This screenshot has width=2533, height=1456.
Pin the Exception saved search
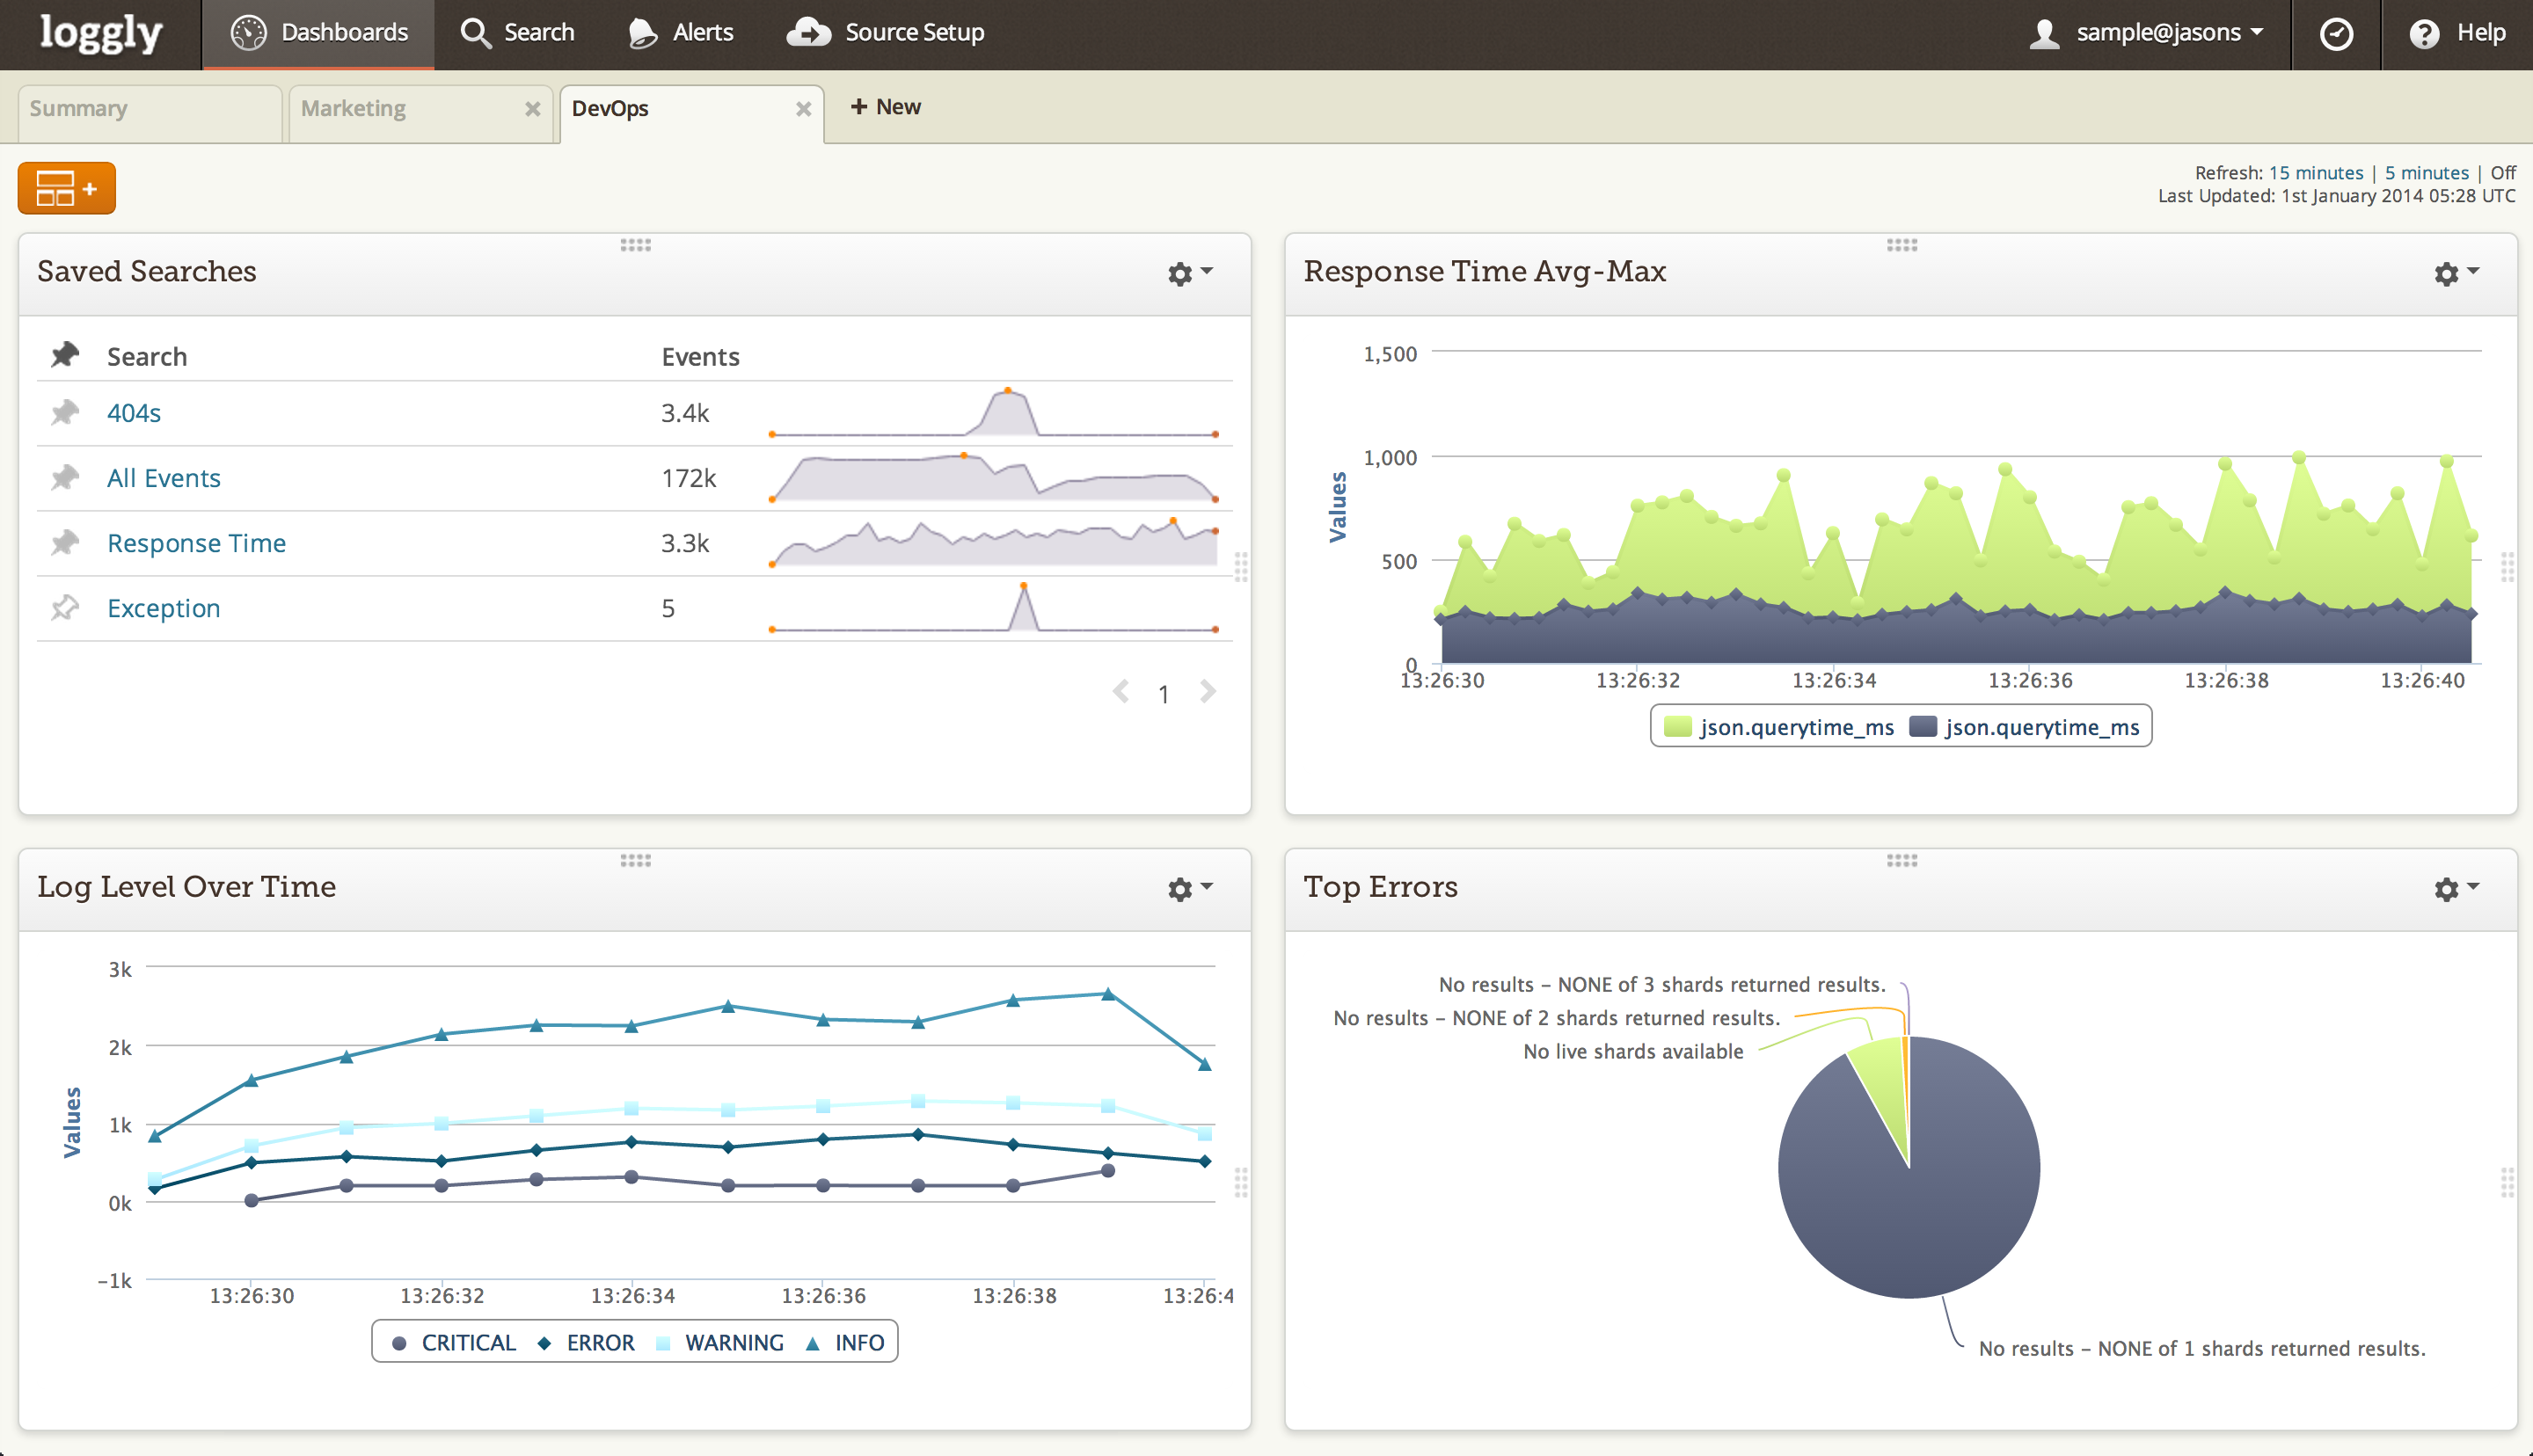point(65,607)
